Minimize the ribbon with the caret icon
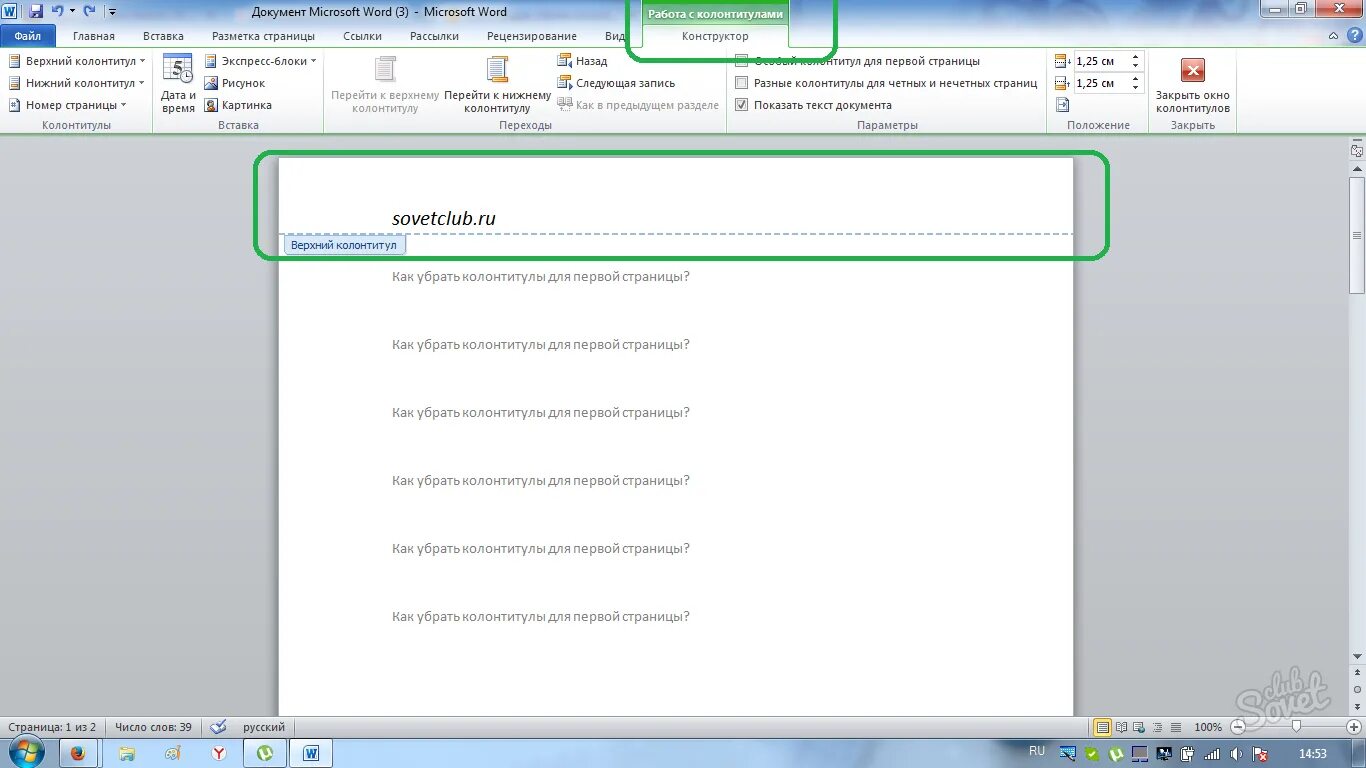 (1333, 36)
